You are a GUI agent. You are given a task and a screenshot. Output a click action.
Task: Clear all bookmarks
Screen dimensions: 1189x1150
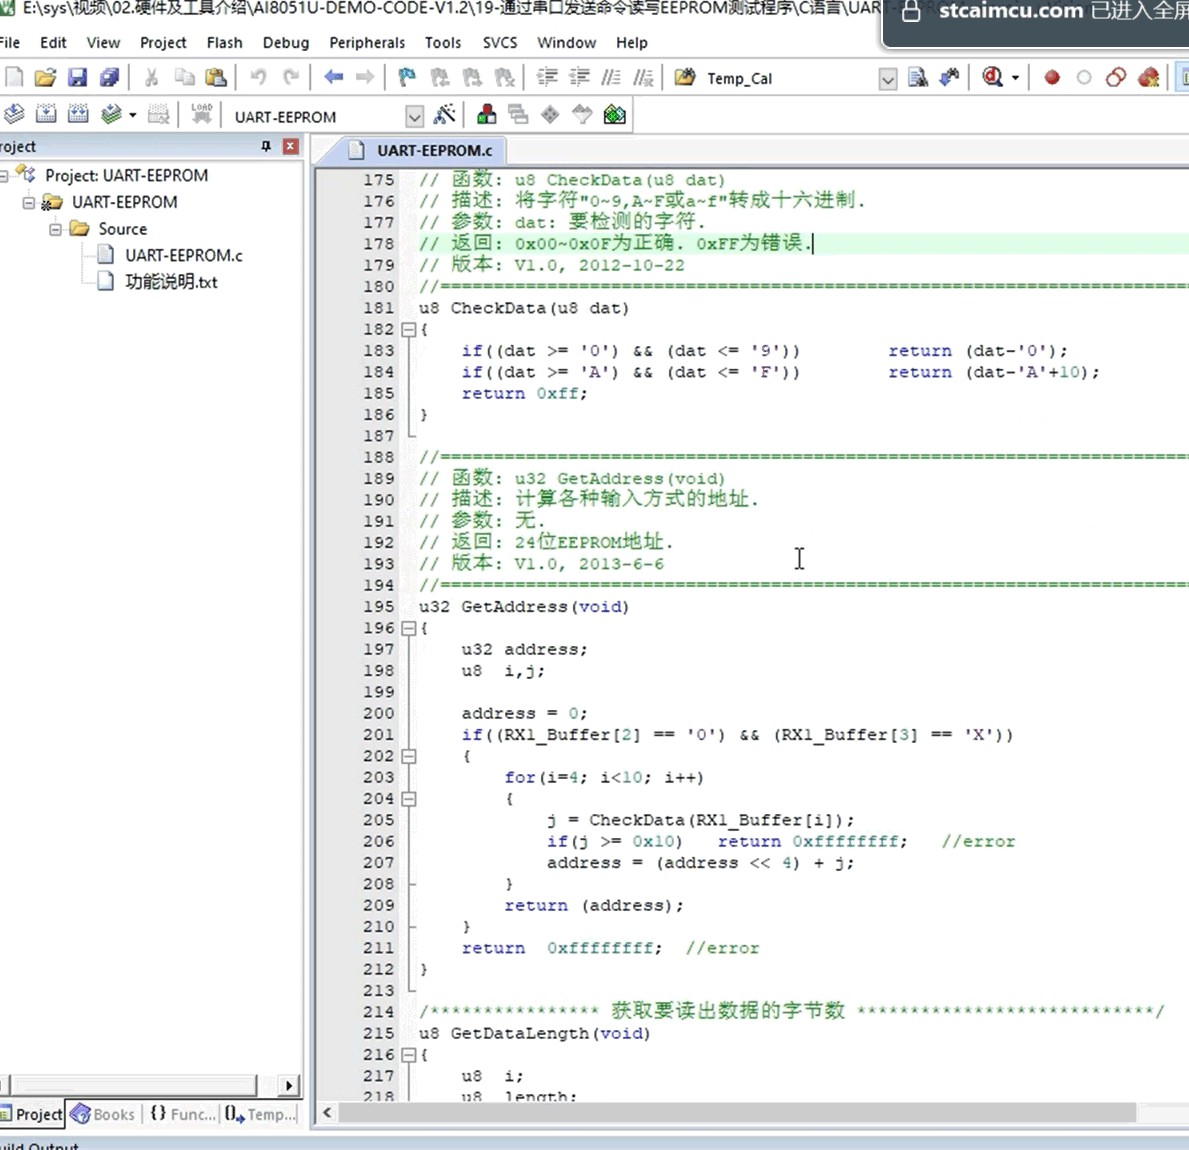pyautogui.click(x=504, y=77)
